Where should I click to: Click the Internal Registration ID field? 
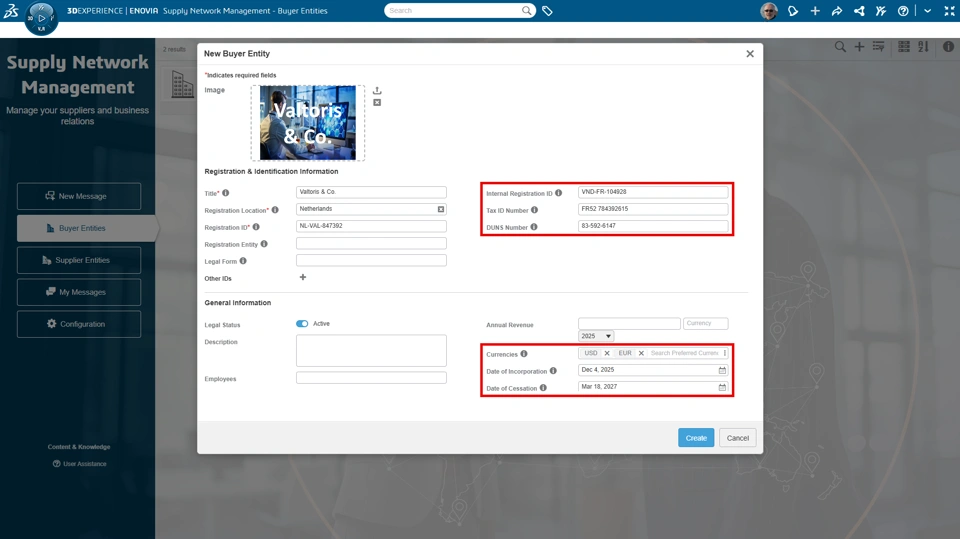pos(653,192)
